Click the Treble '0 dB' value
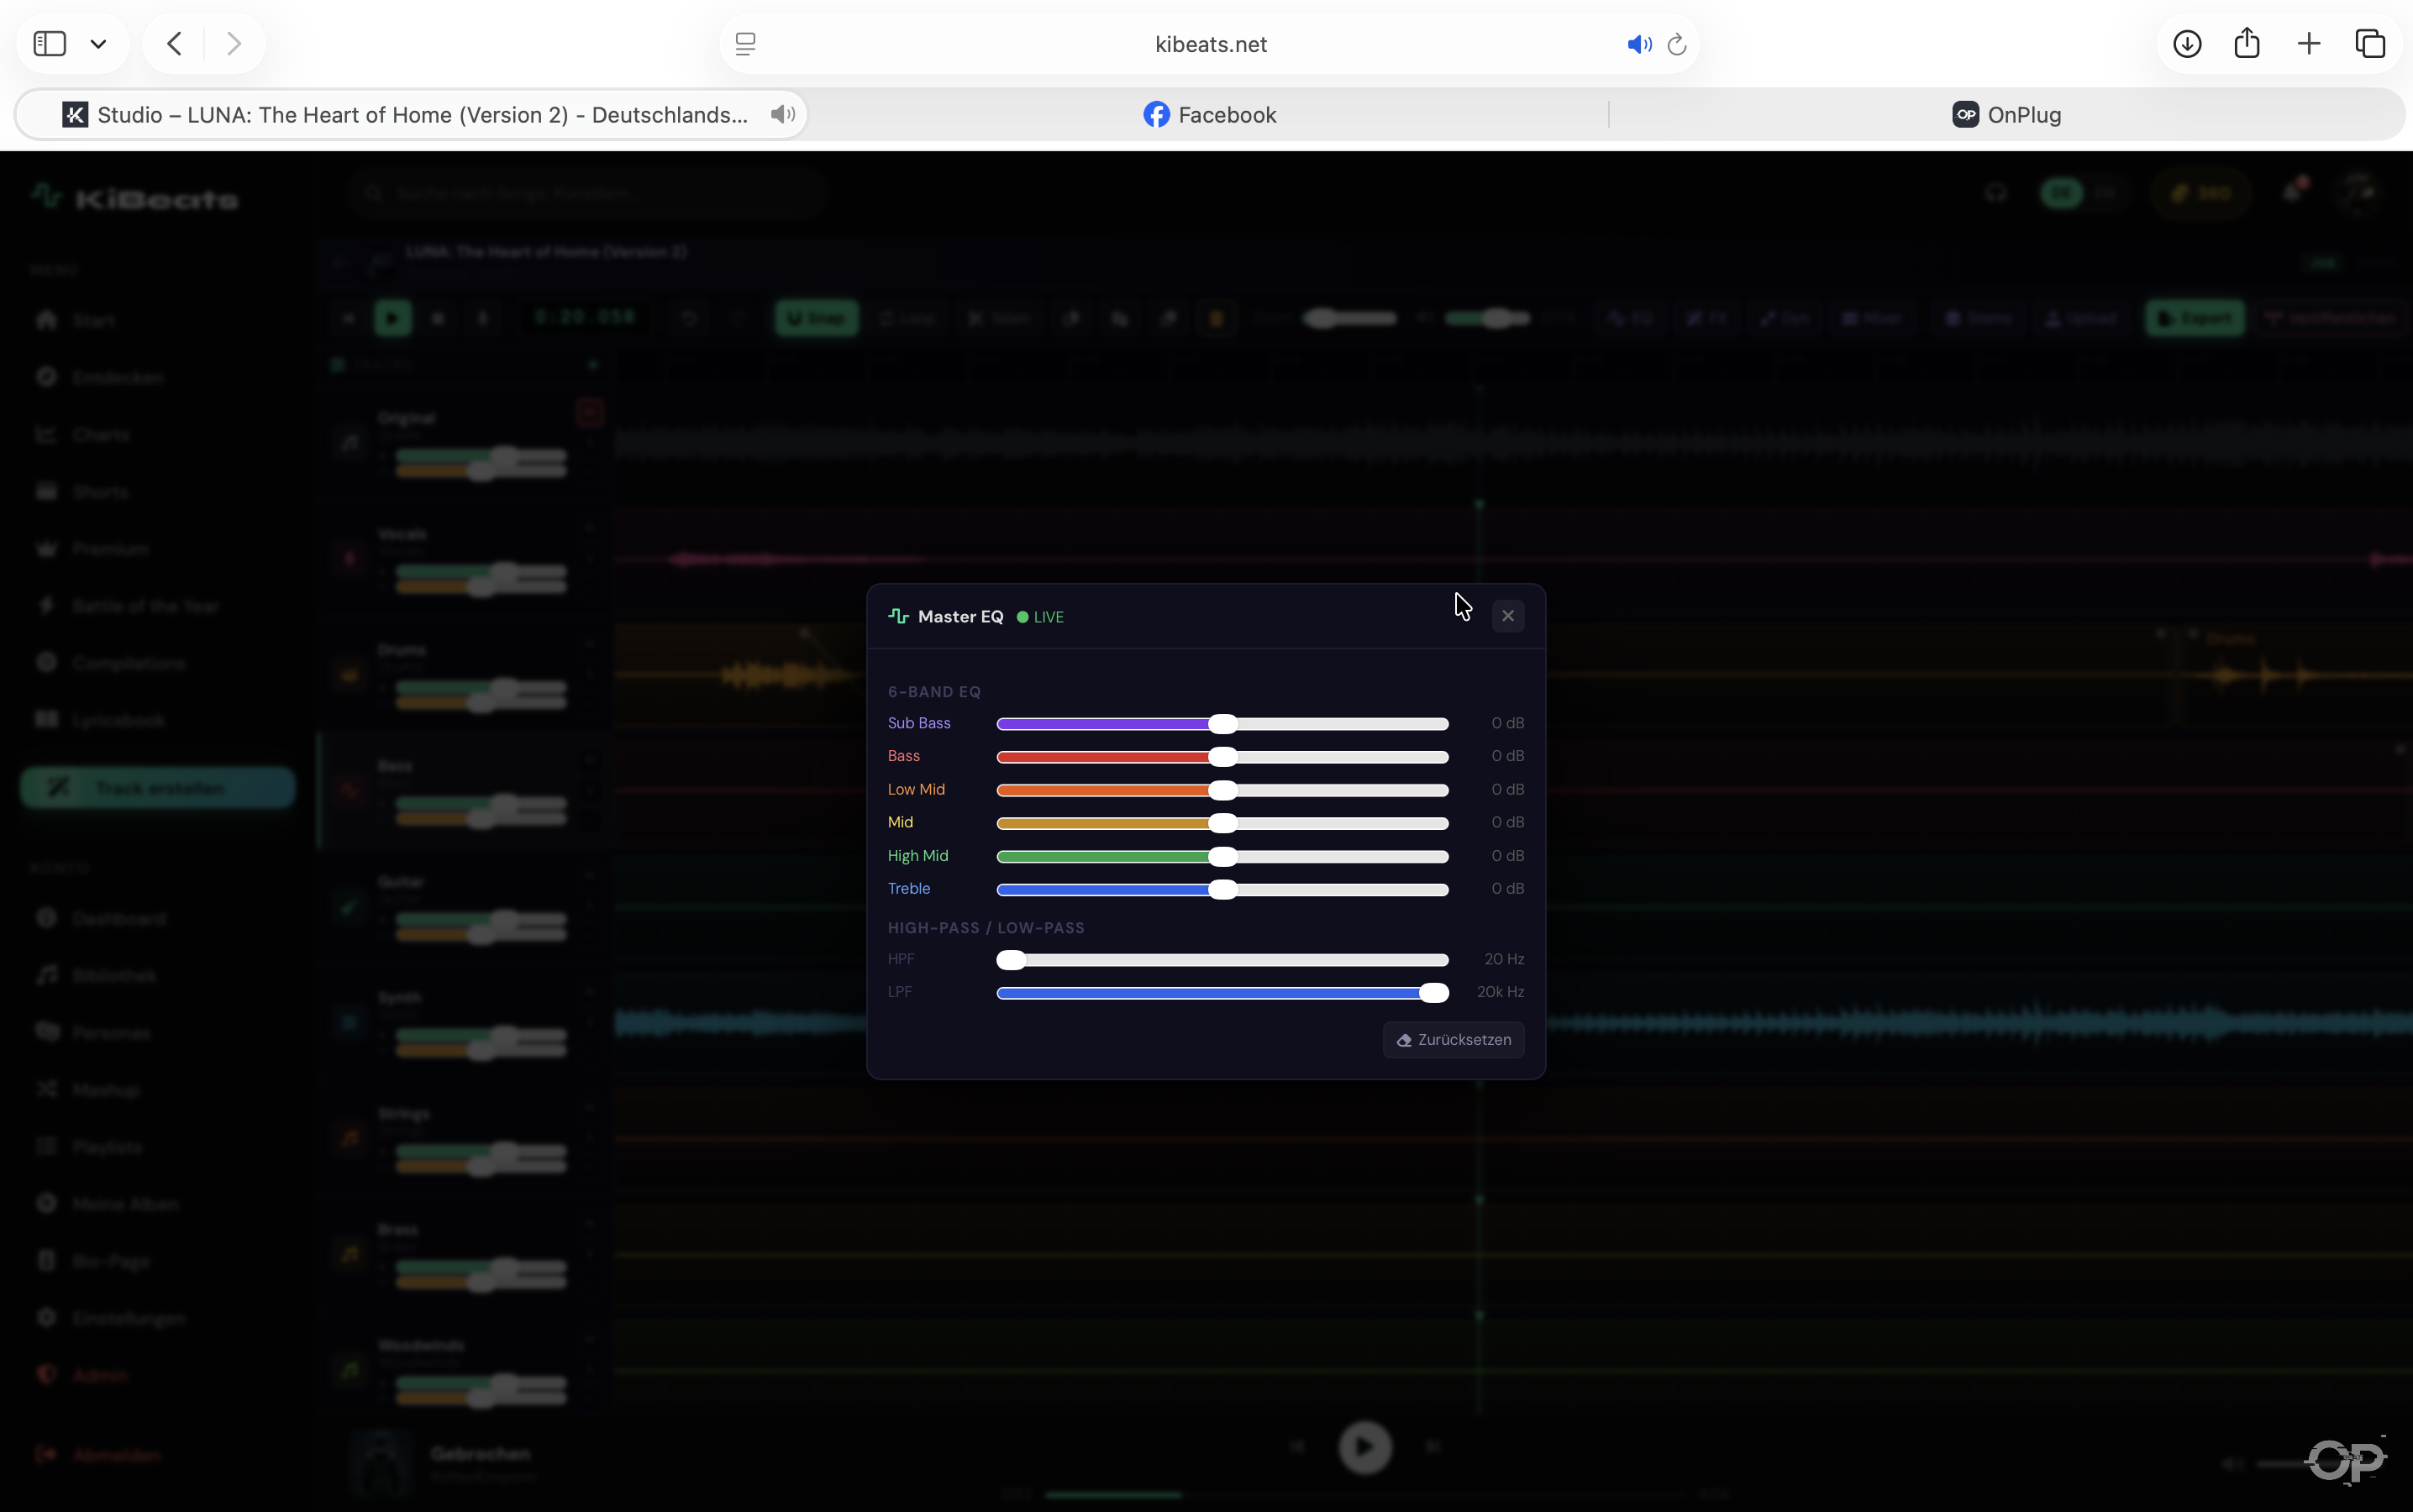 [1507, 889]
